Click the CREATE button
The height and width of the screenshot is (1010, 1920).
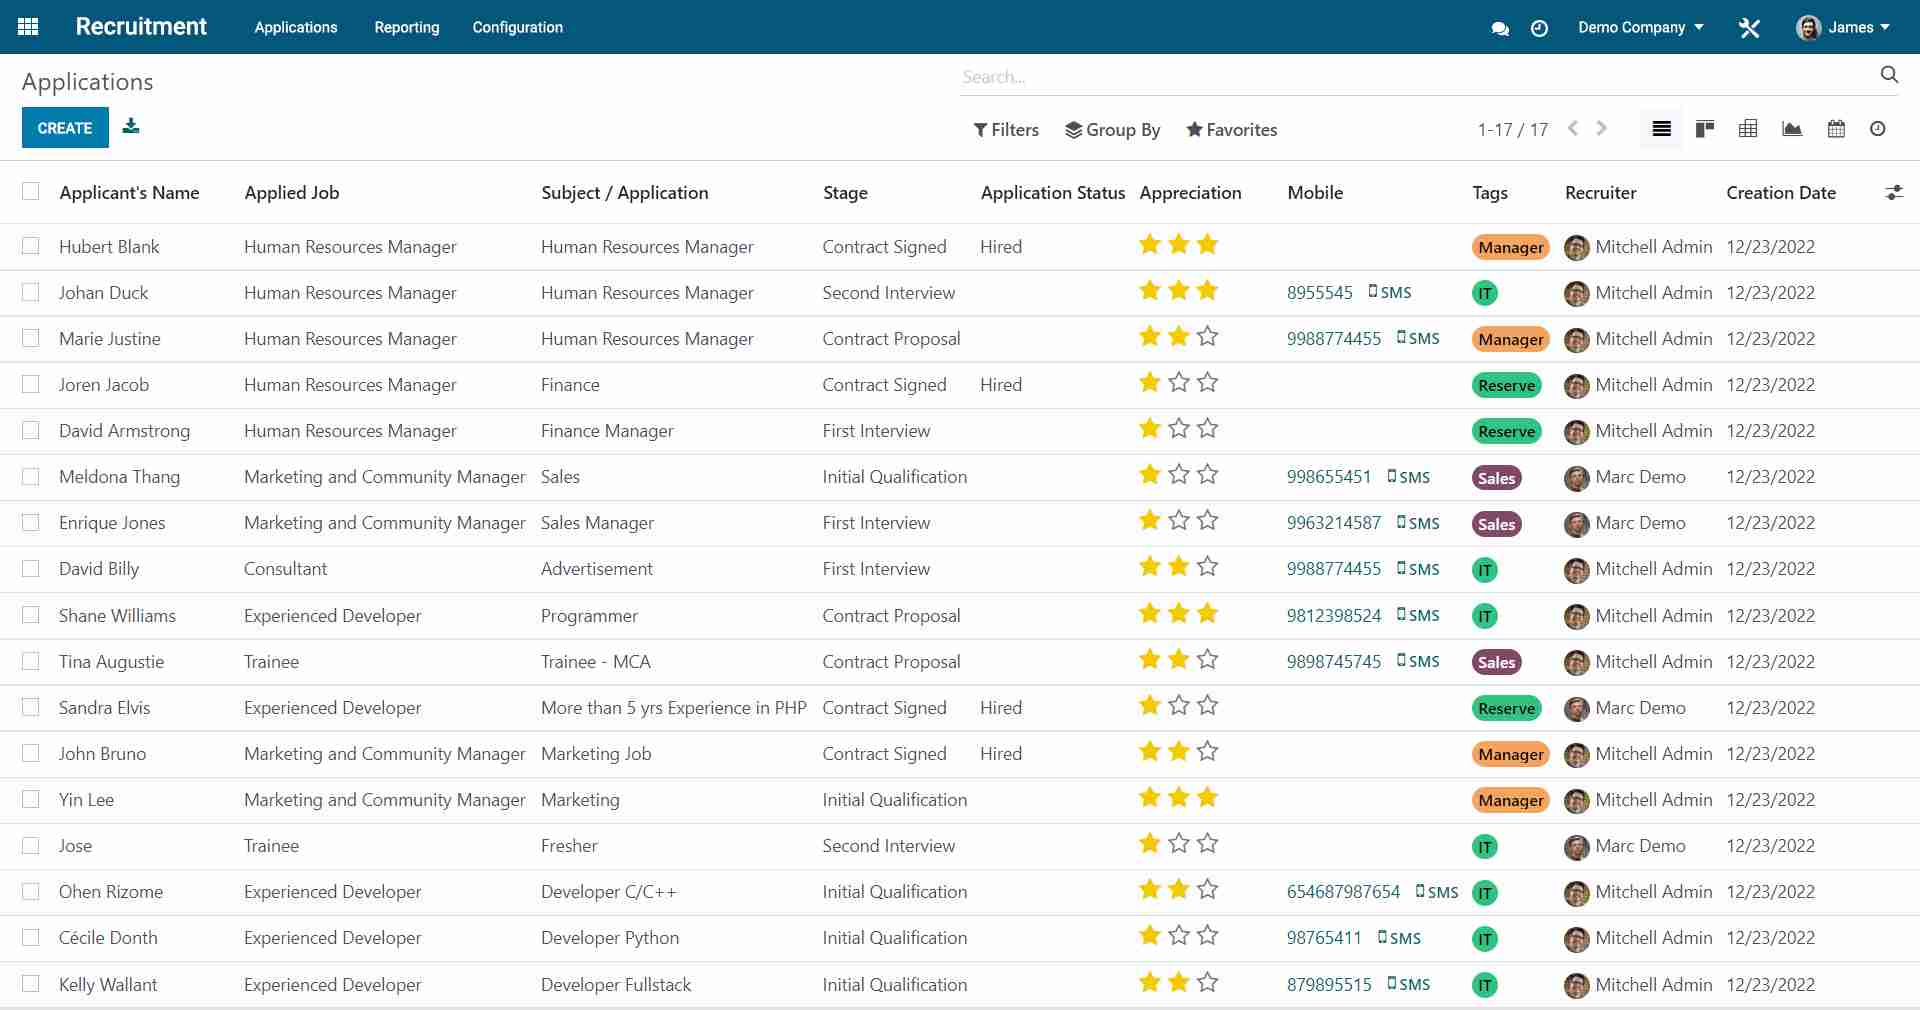65,128
